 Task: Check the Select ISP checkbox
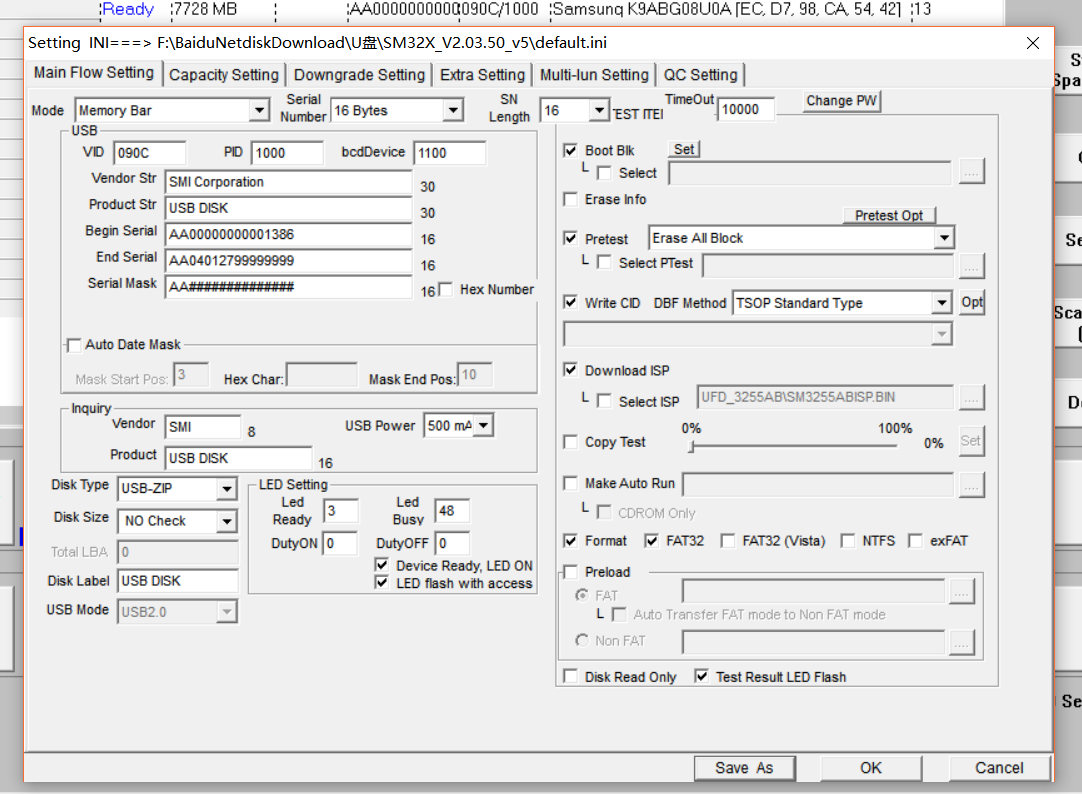(x=604, y=401)
